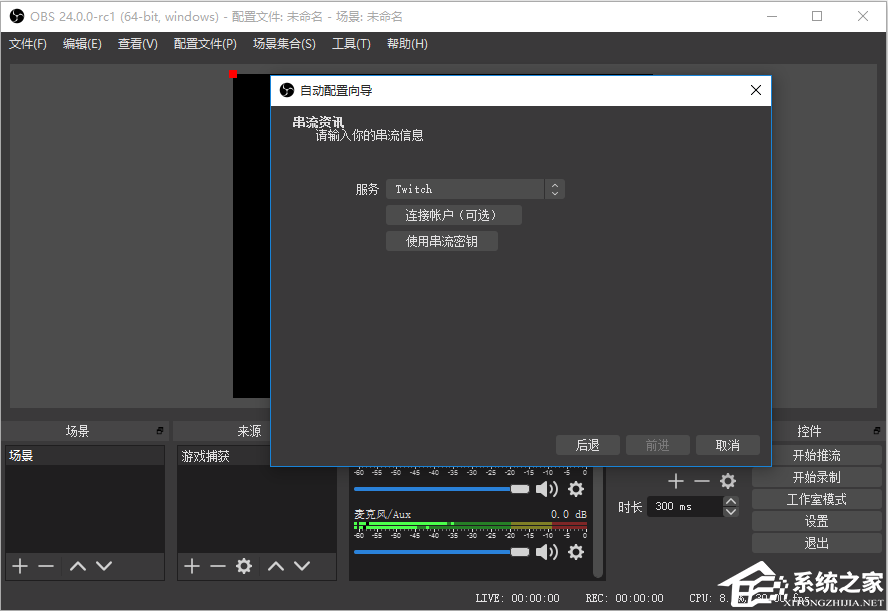This screenshot has height=611, width=888.
Task: Open transition properties gear icon
Action: pos(728,481)
